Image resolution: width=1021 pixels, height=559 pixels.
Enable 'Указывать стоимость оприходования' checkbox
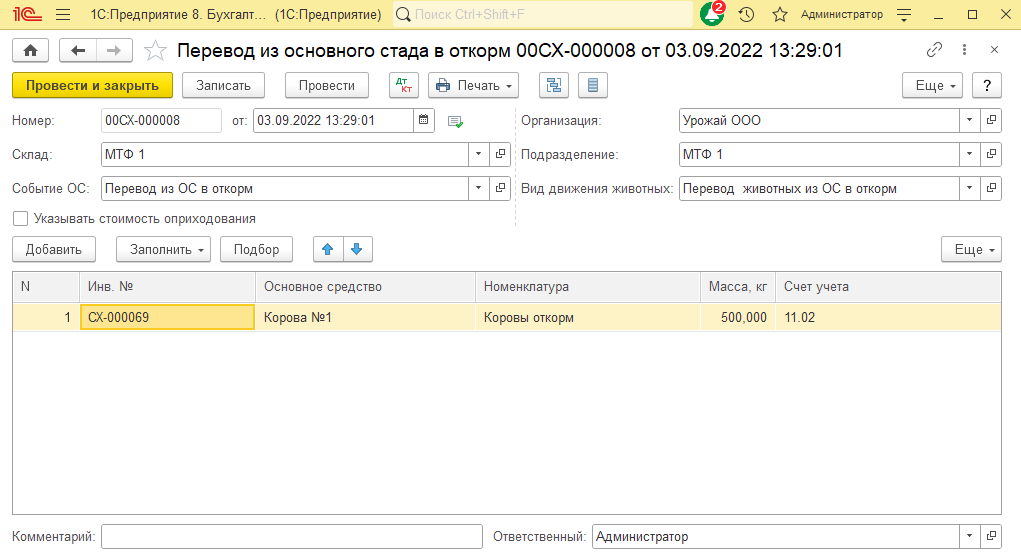(20, 218)
